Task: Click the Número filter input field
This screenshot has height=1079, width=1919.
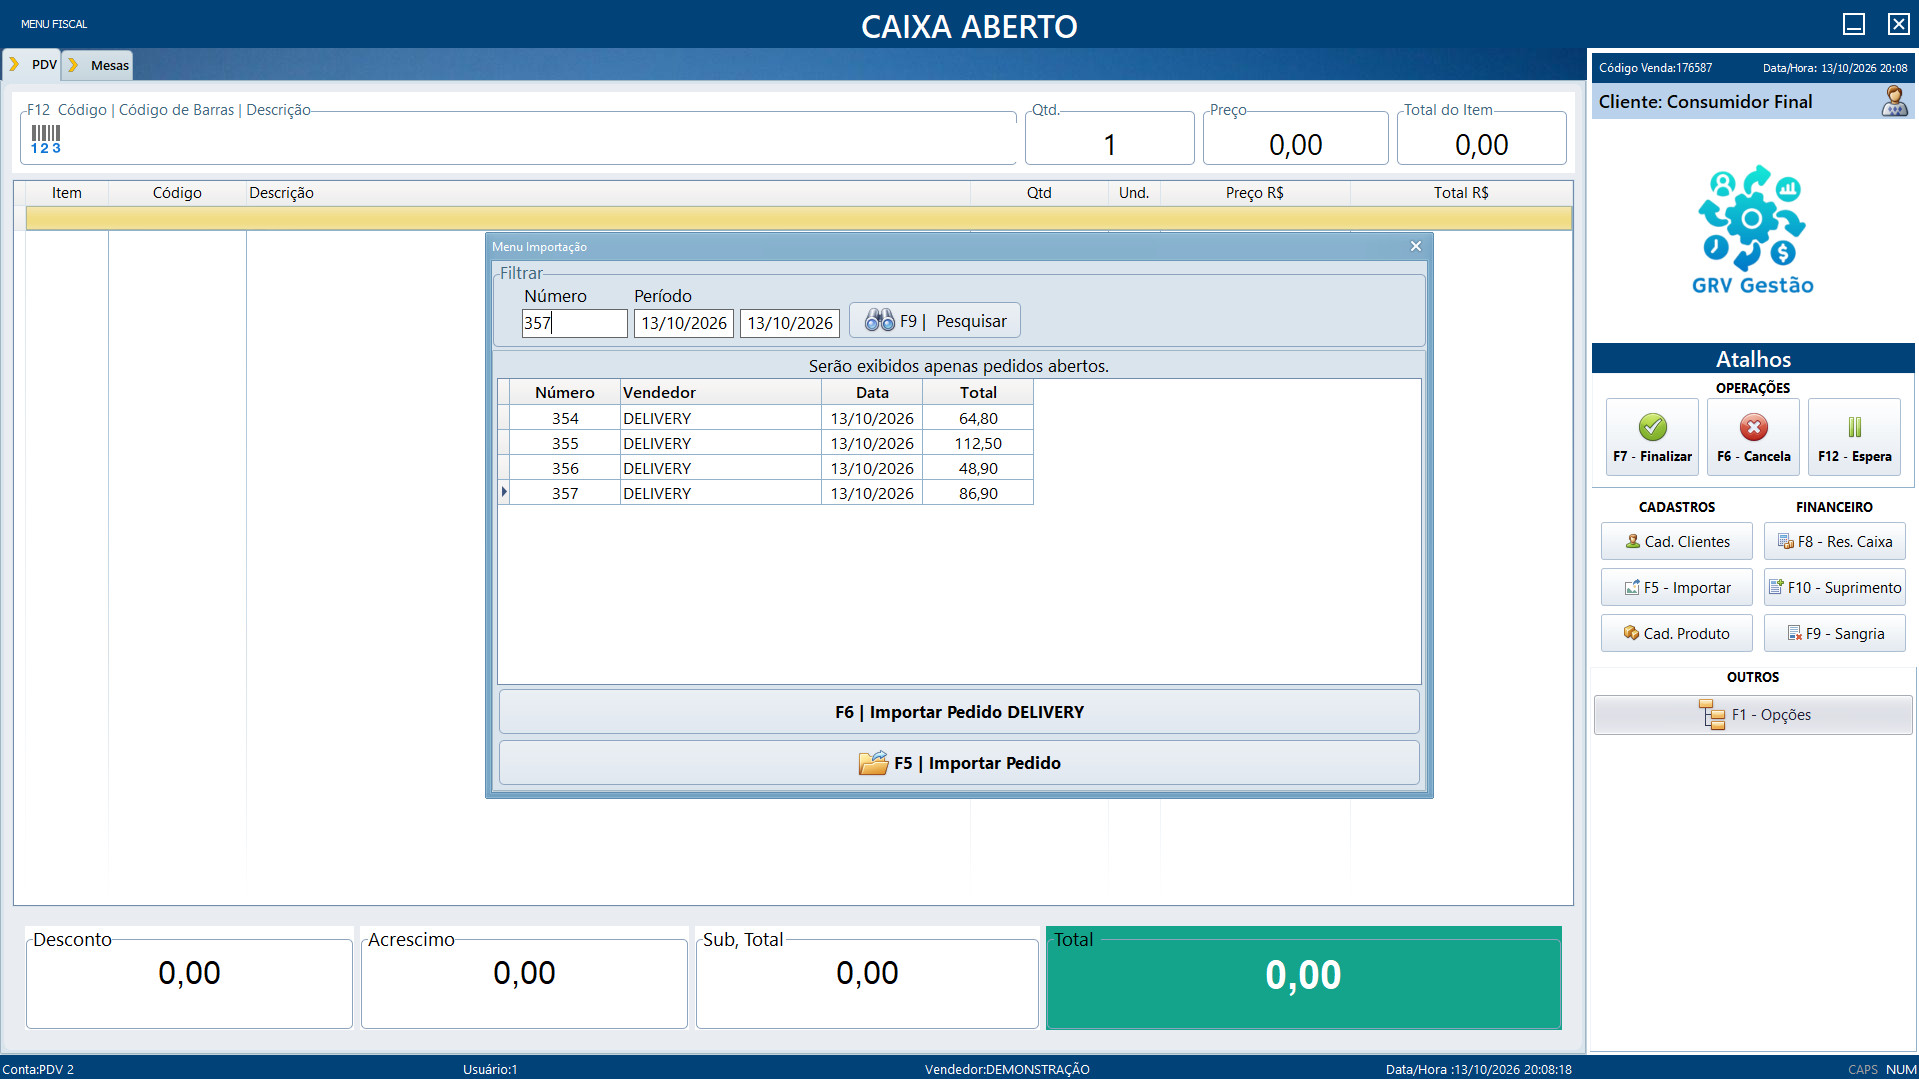Action: coord(574,323)
